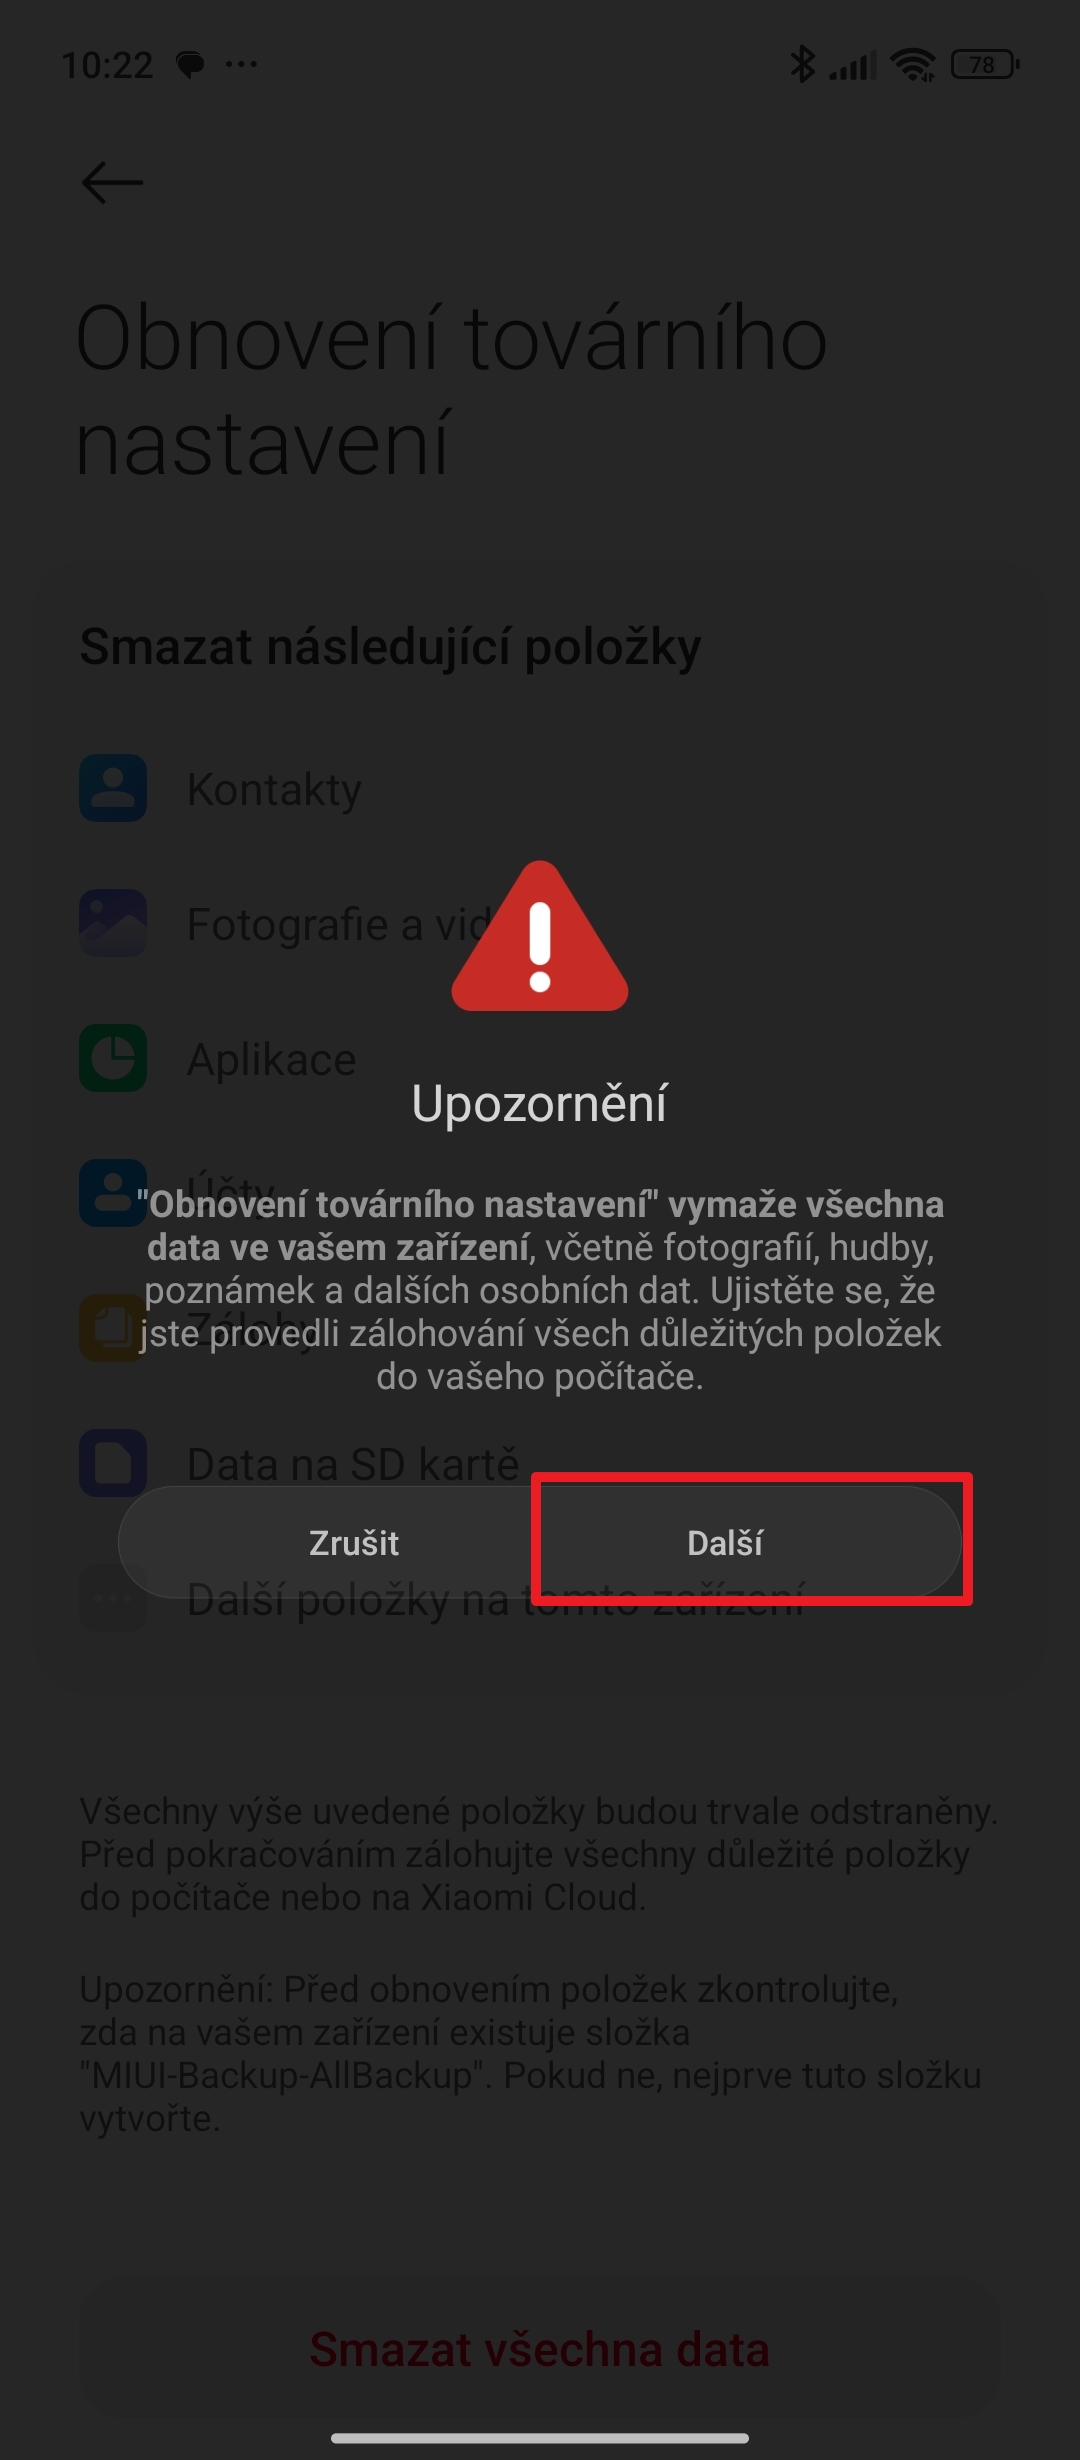This screenshot has width=1080, height=2460.
Task: Tap the Bluetooth status icon
Action: point(802,65)
